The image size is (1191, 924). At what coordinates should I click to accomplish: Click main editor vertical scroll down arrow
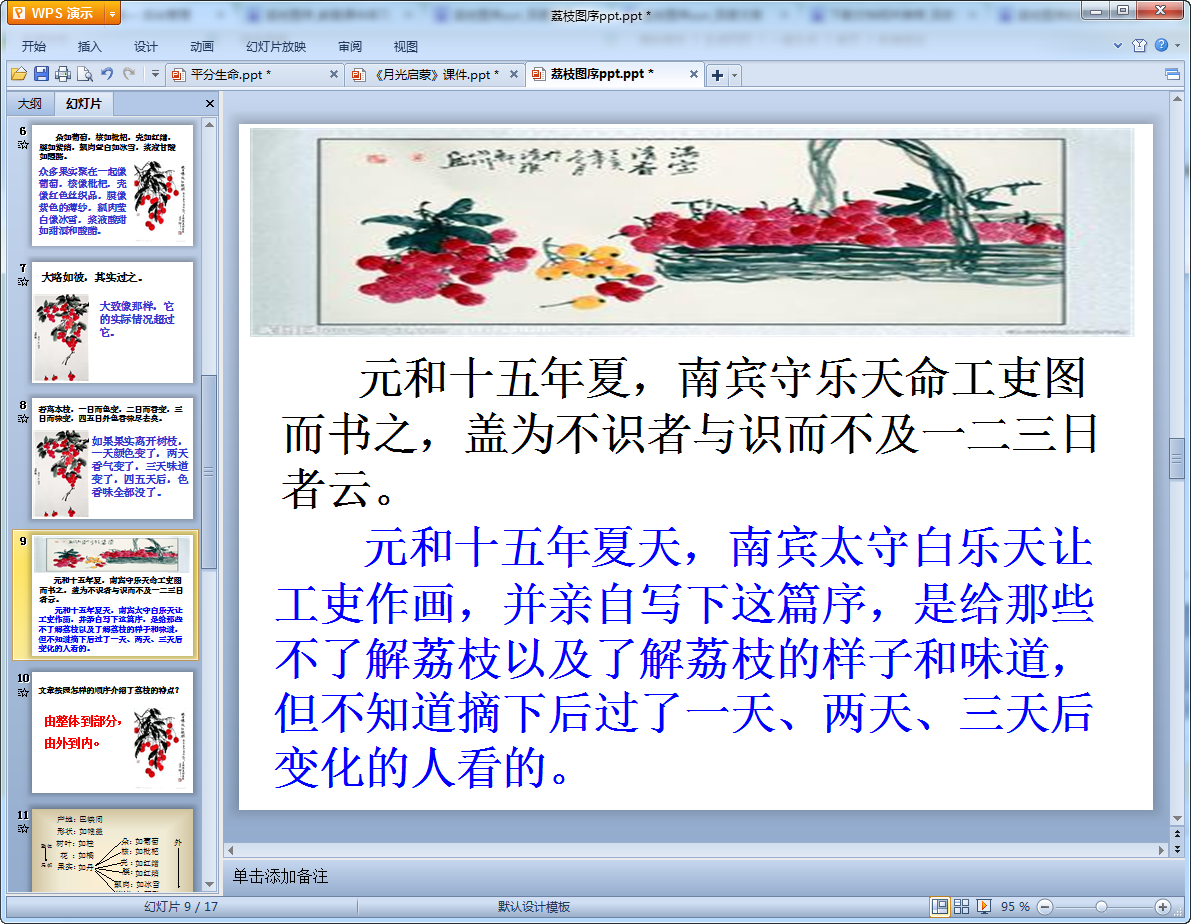point(1177,818)
